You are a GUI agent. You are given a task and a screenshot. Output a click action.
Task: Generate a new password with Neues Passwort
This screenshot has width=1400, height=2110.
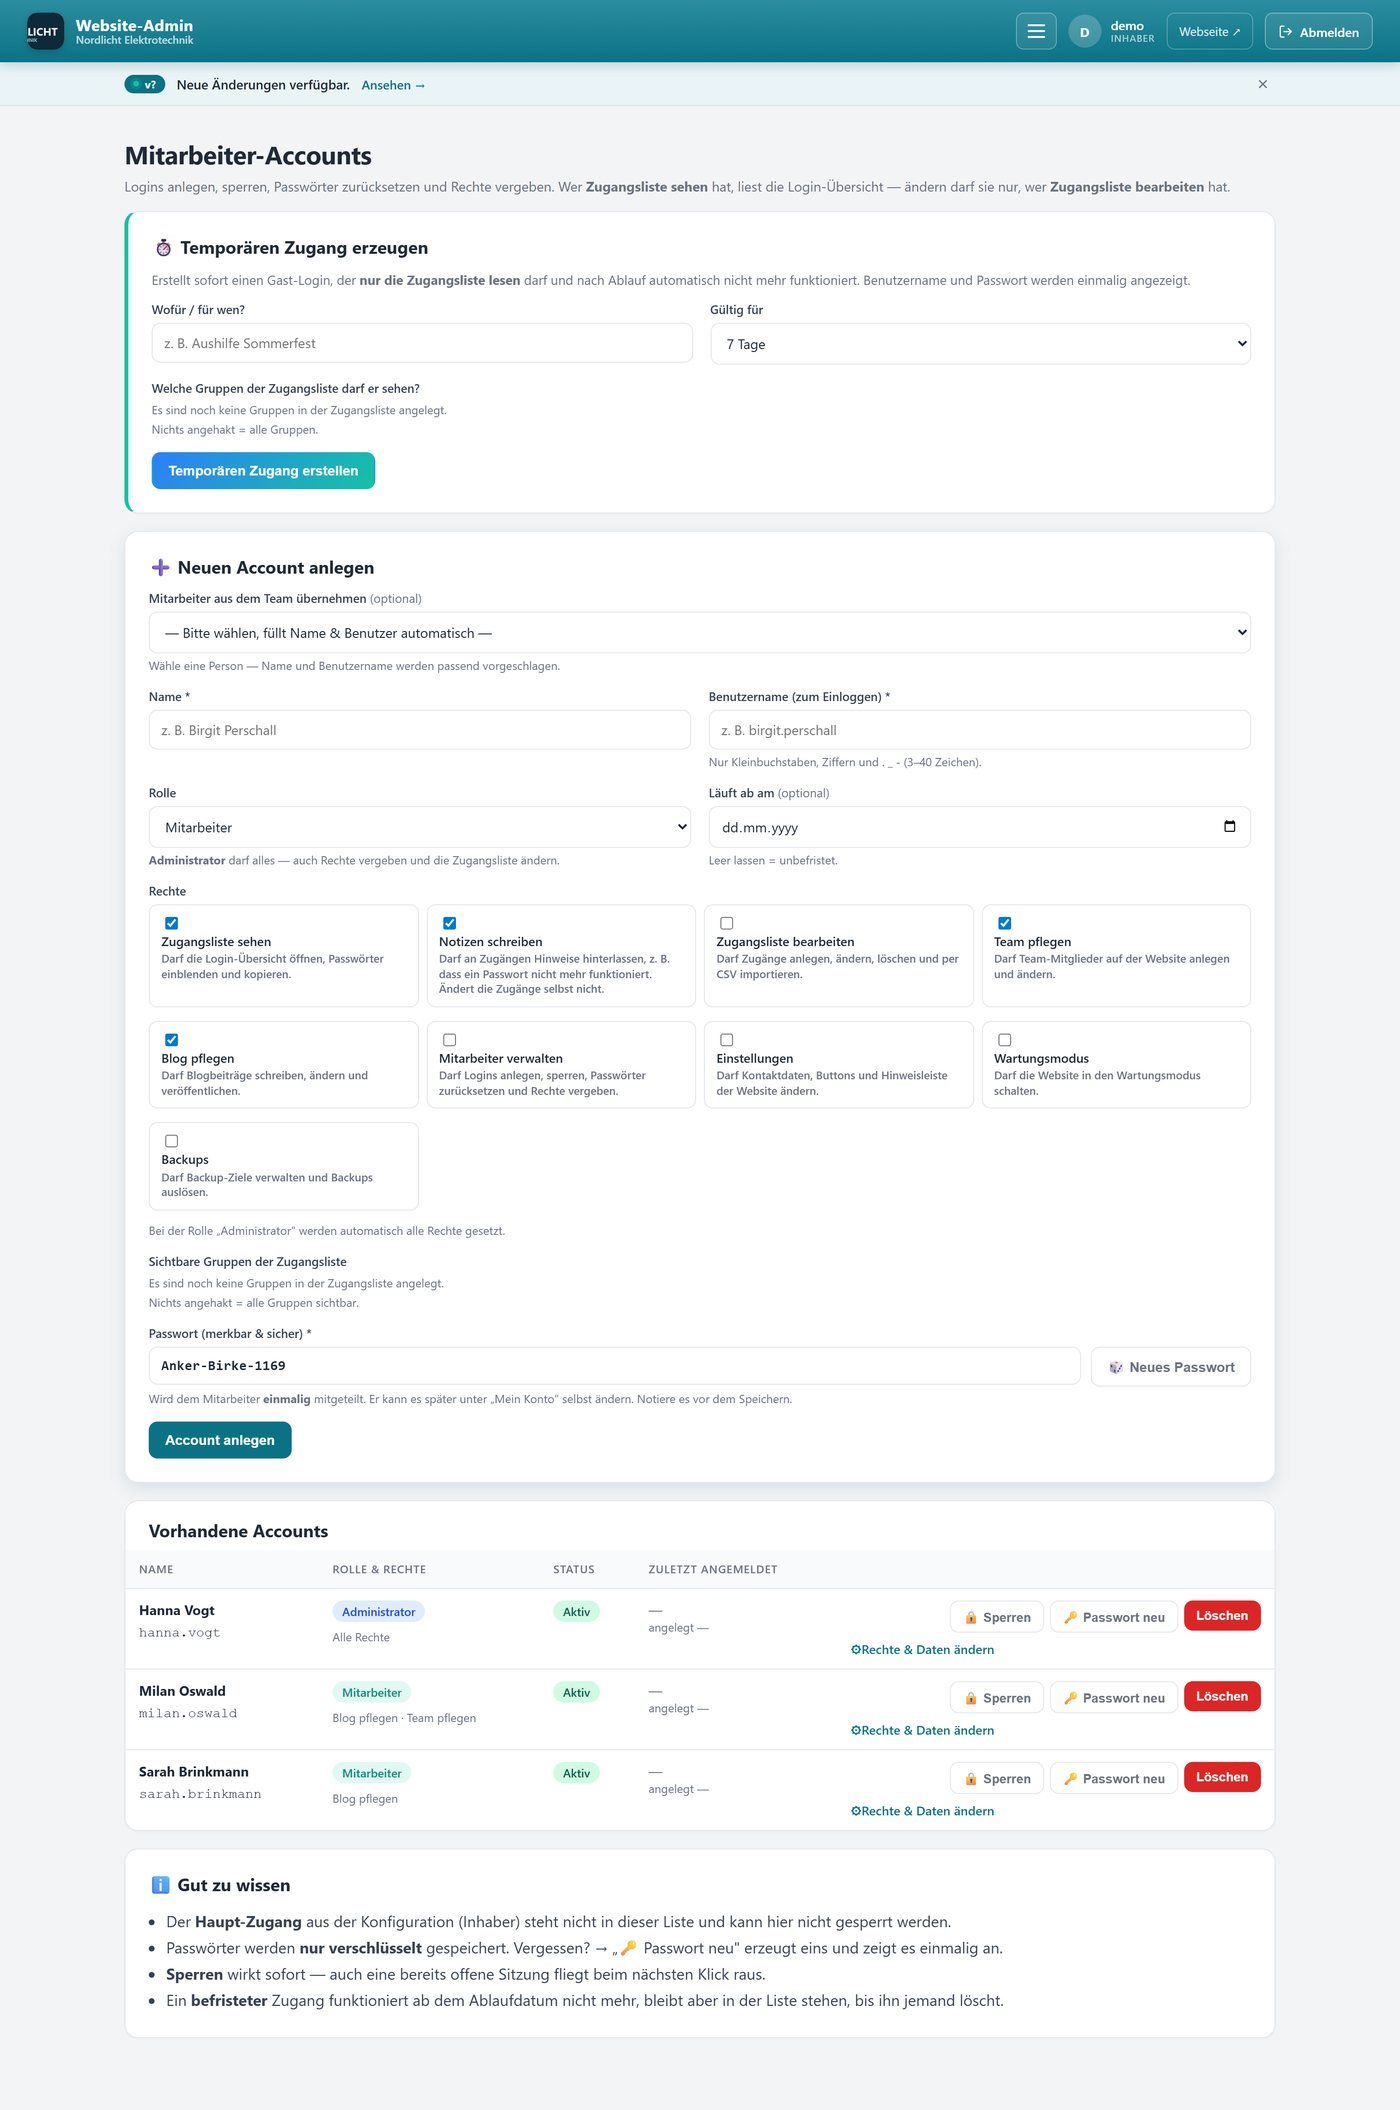1170,1367
